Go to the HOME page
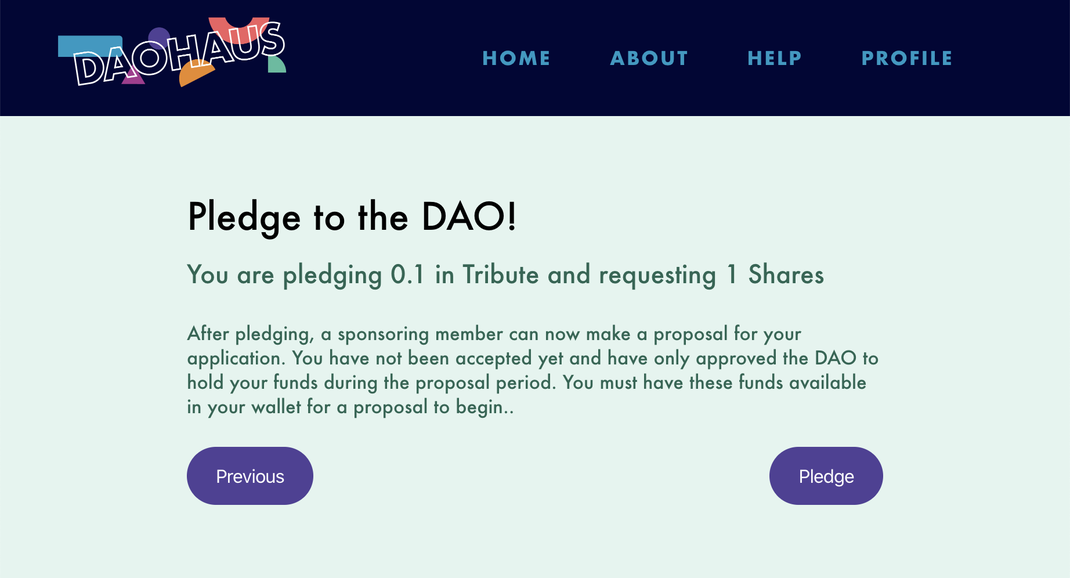Viewport: 1070px width, 578px height. [516, 58]
